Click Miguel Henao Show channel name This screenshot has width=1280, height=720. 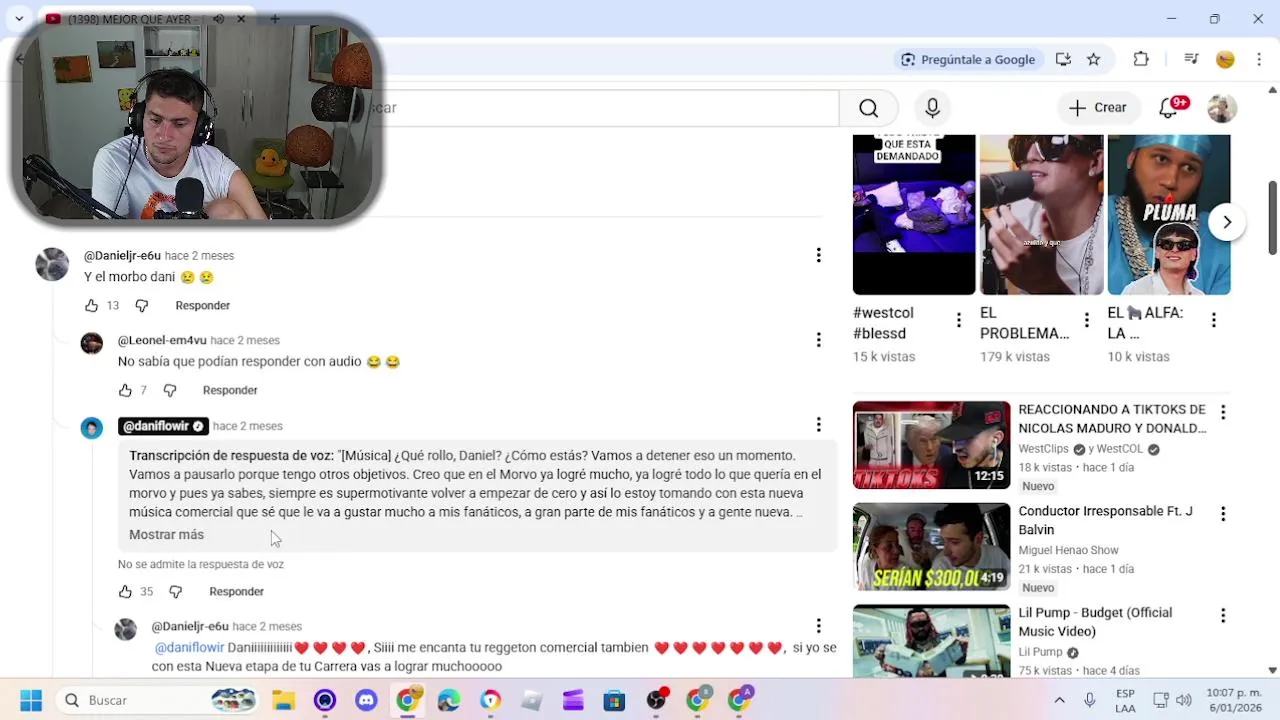(1068, 551)
